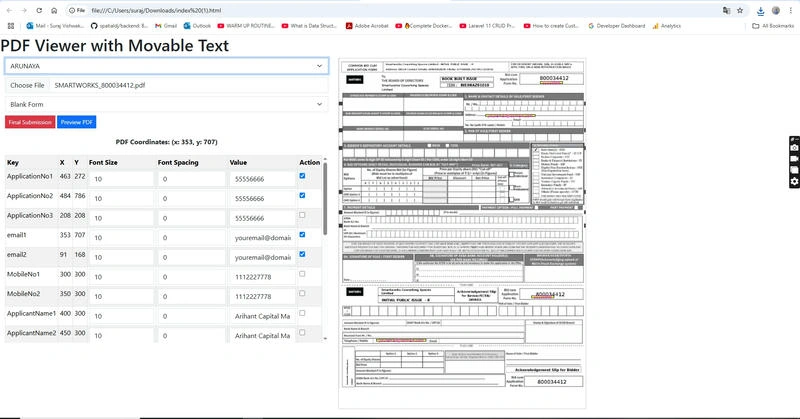Viewport: 800px width, 419px height.
Task: Bookmark this page with the star icon
Action: click(x=740, y=10)
